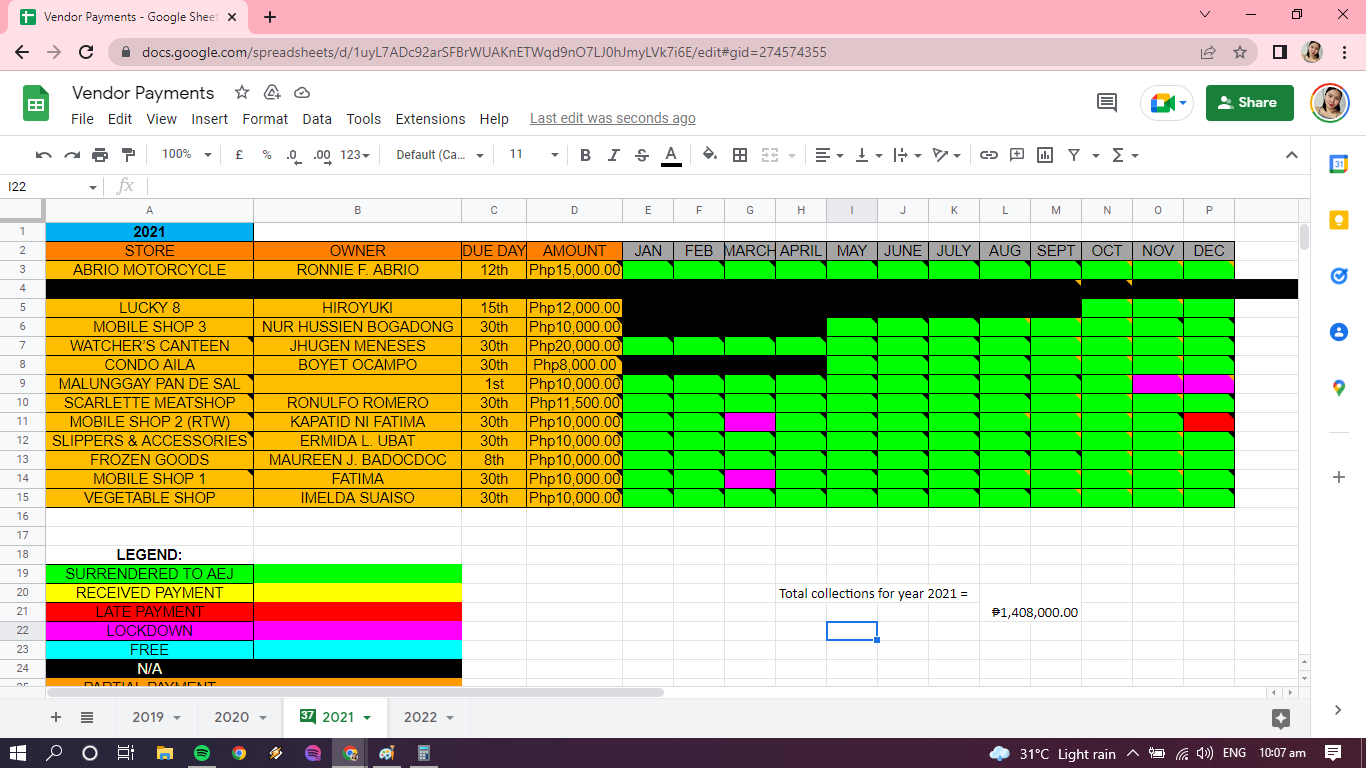
Task: Hide the menus with the up arrow
Action: (x=1291, y=155)
